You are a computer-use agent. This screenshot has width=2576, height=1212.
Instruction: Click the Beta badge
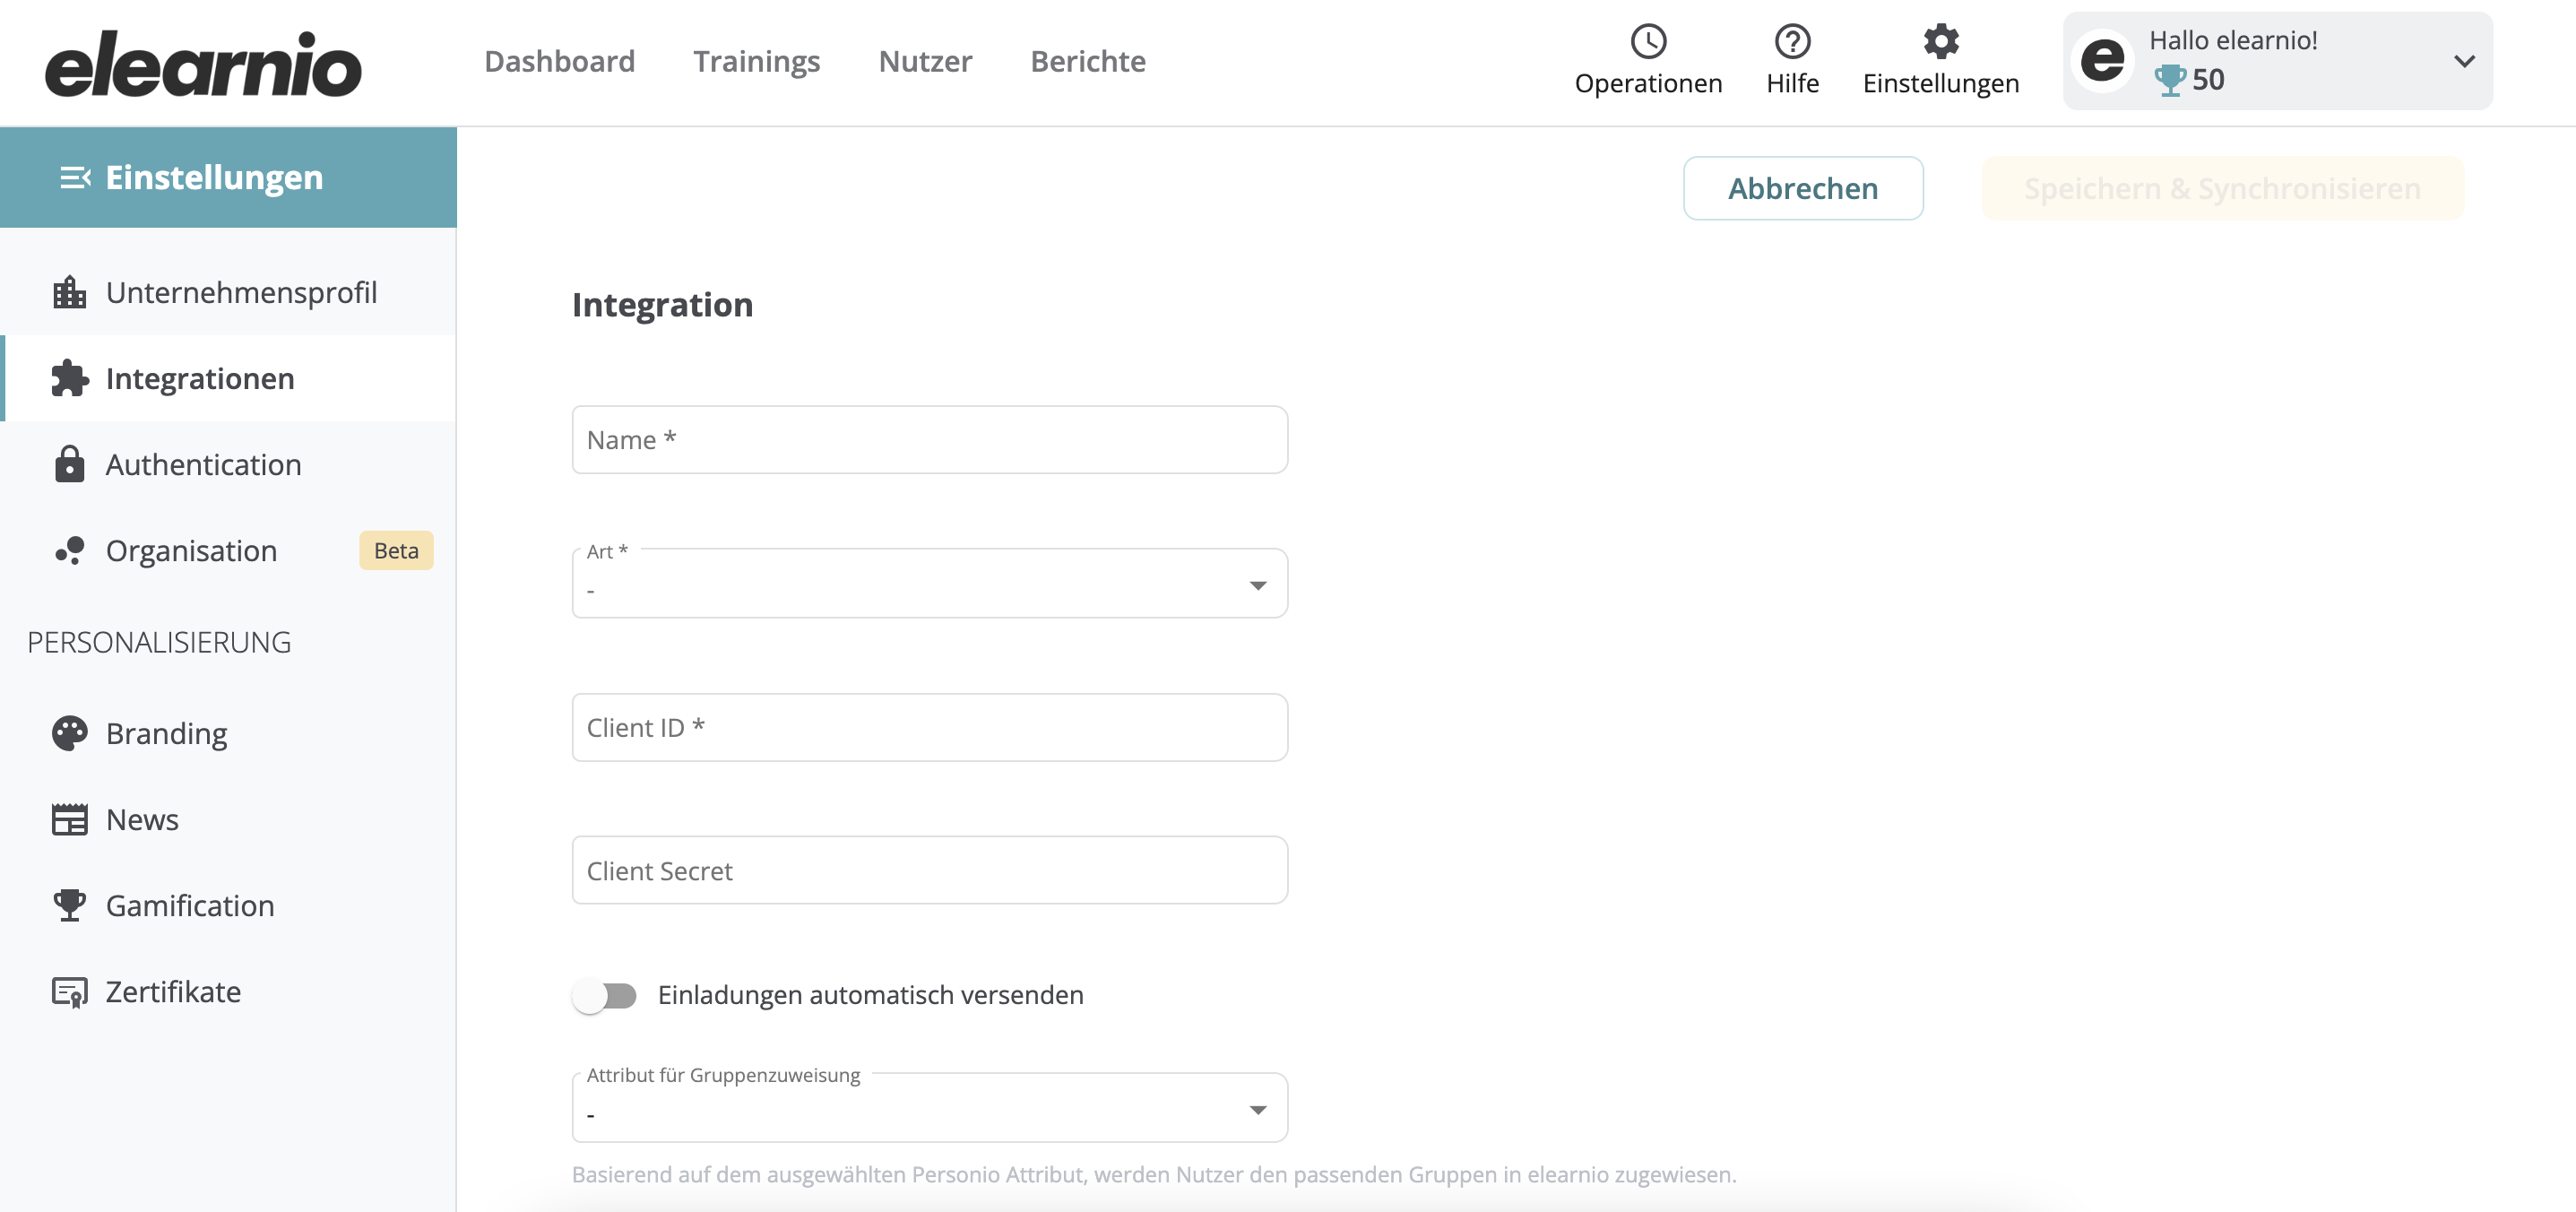click(396, 550)
